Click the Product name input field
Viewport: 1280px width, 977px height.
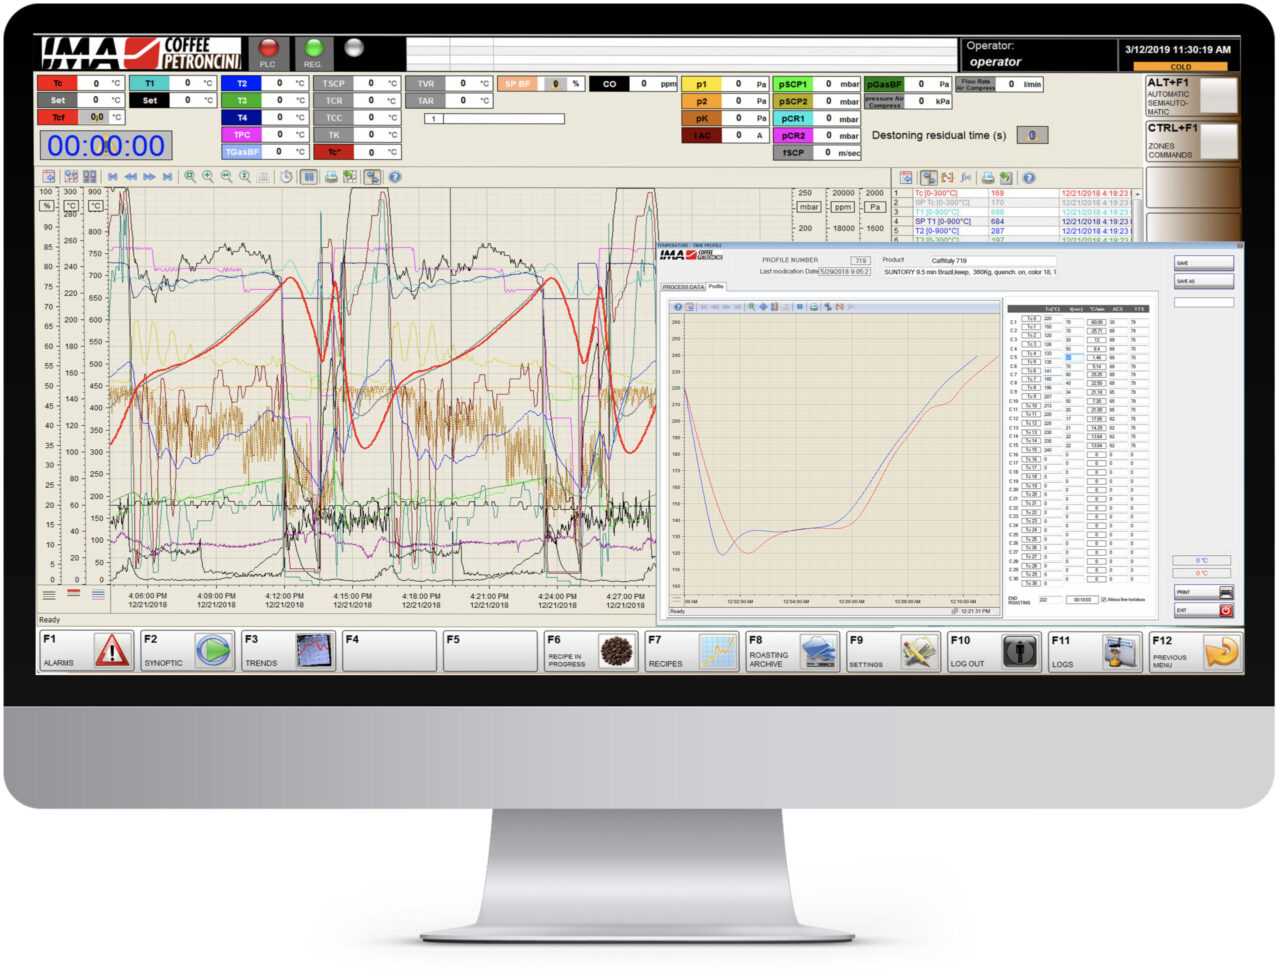coord(990,261)
